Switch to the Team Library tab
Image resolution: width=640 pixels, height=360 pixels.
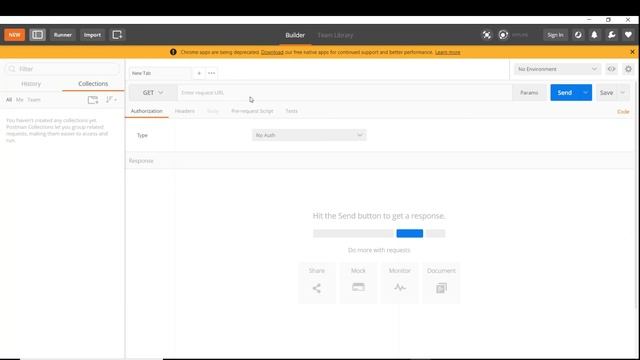click(336, 35)
